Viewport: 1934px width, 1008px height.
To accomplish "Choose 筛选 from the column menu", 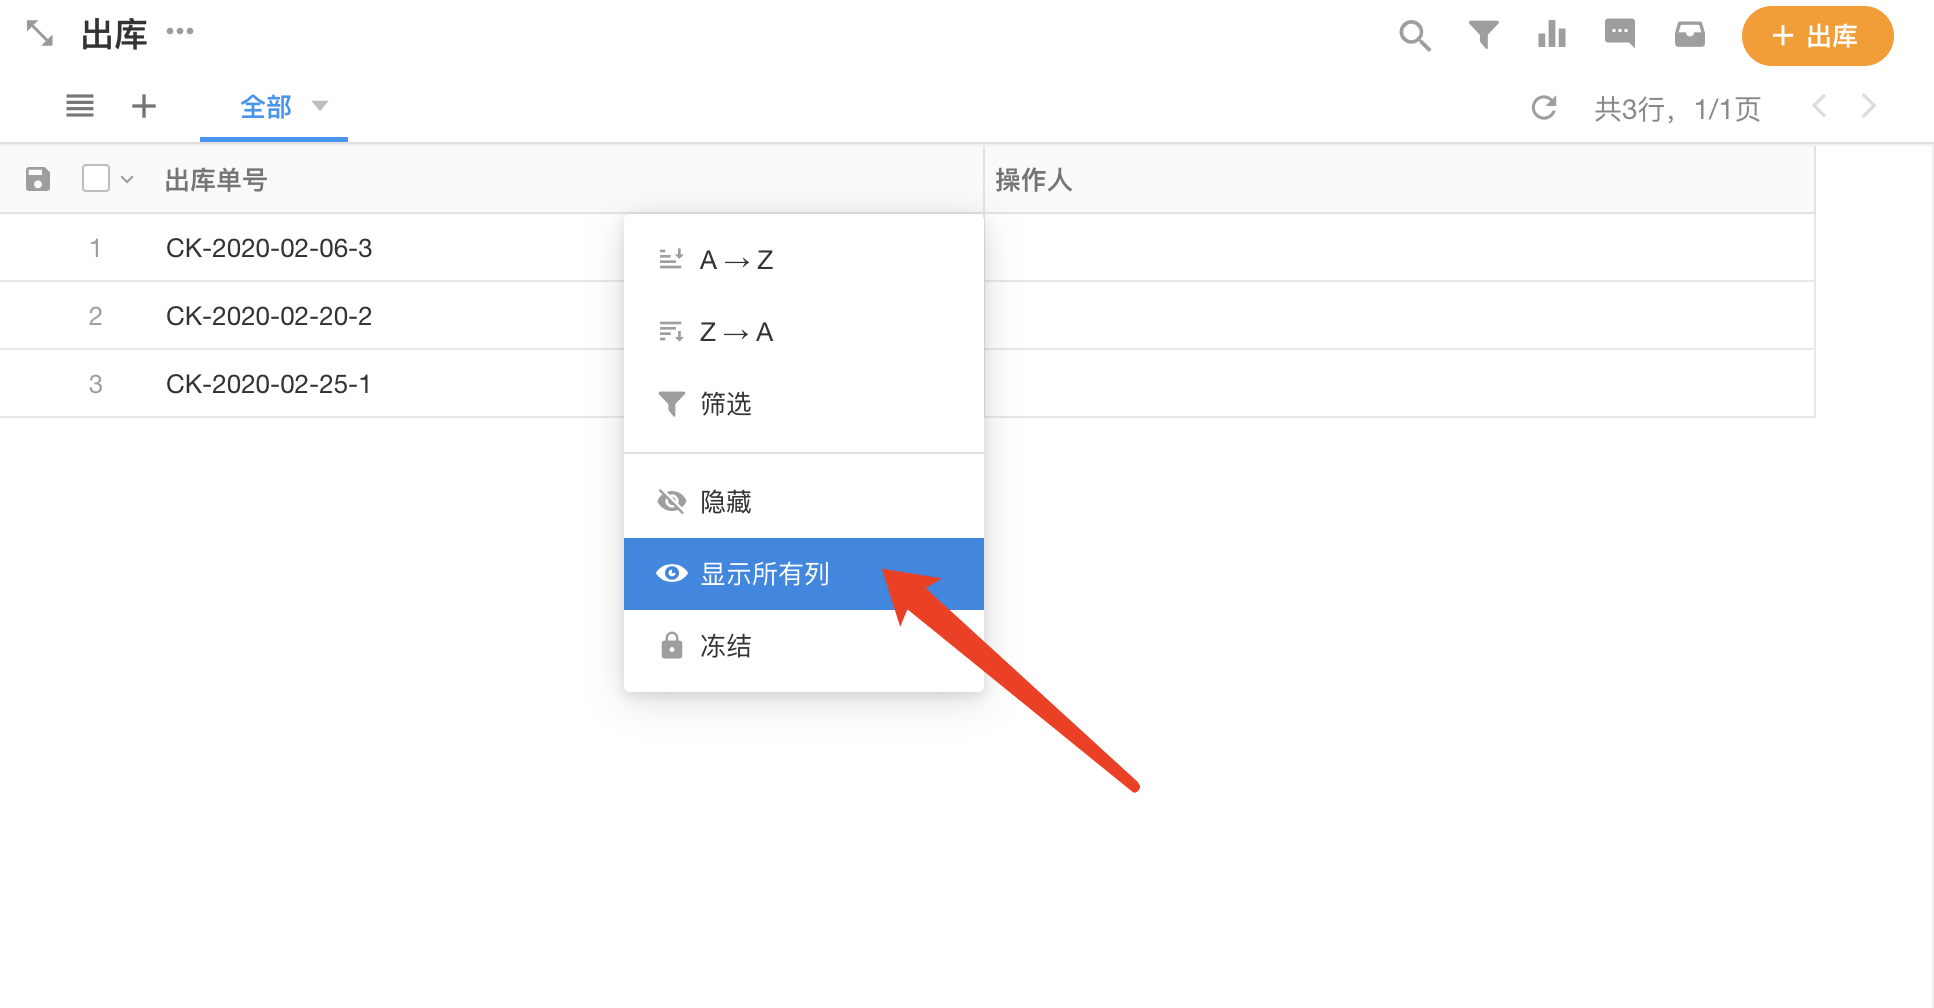I will (x=804, y=404).
